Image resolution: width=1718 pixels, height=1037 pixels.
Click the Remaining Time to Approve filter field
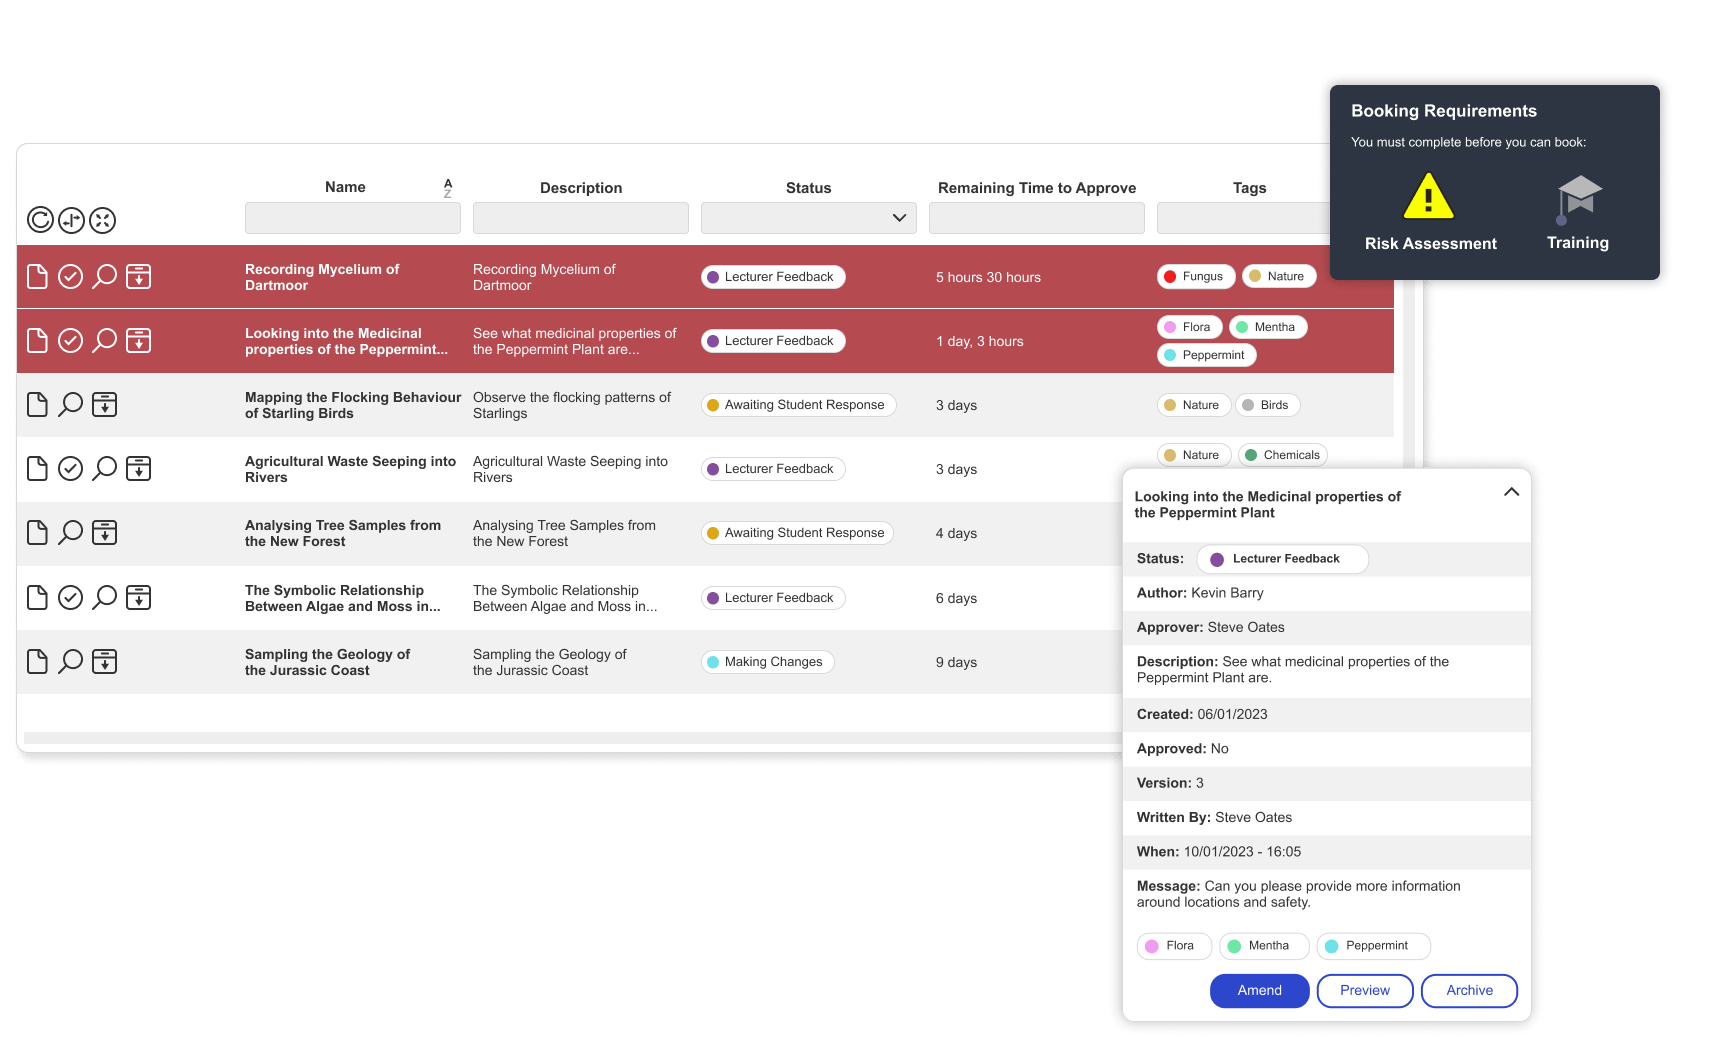click(1036, 218)
